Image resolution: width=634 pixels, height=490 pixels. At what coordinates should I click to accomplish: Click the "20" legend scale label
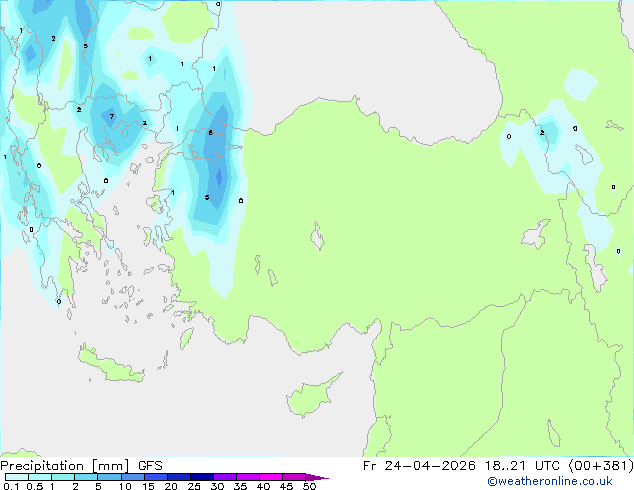[171, 486]
